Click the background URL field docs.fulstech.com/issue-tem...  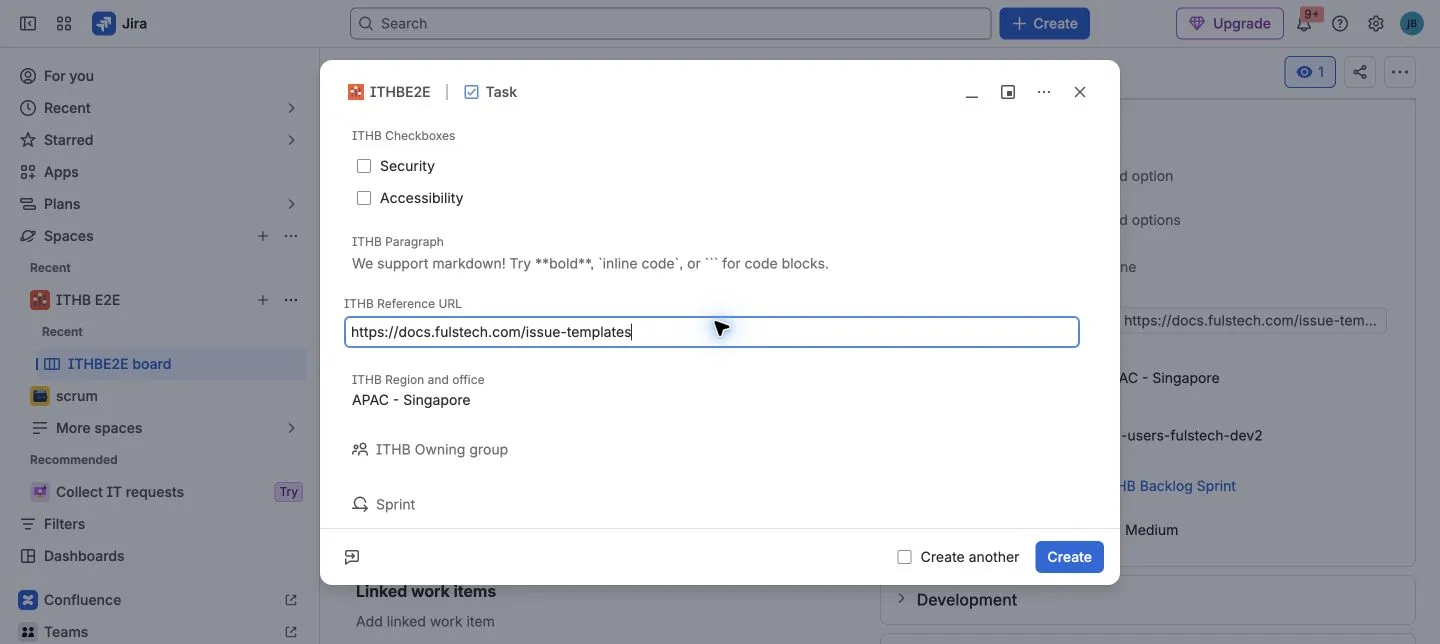click(1250, 321)
